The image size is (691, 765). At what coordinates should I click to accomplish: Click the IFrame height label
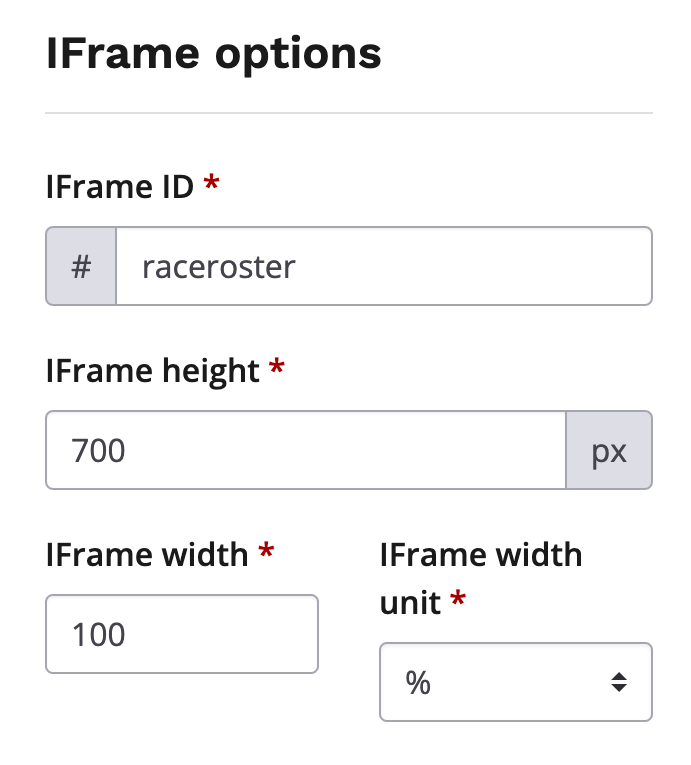pos(153,370)
